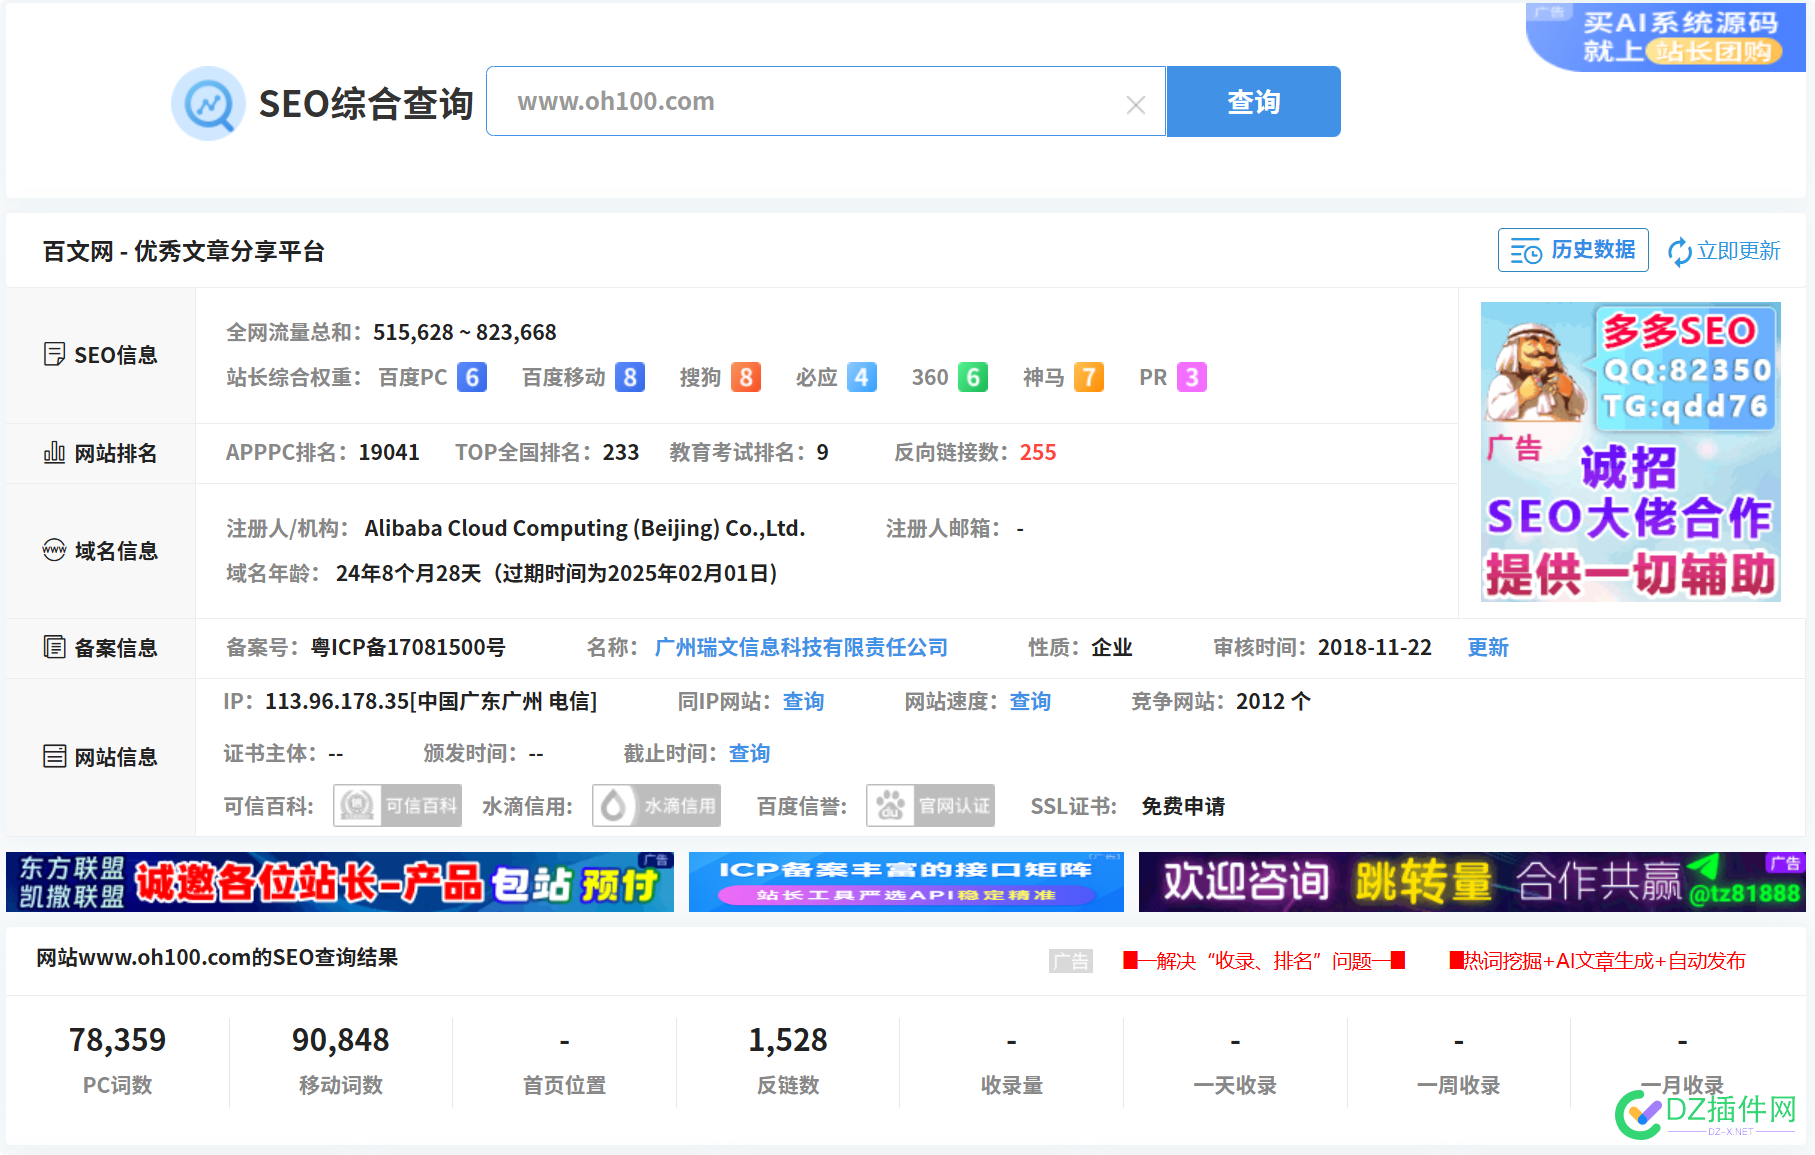Viewport: 1815px width, 1155px height.
Task: Click 查询 next to 网站速度
Action: [1030, 701]
